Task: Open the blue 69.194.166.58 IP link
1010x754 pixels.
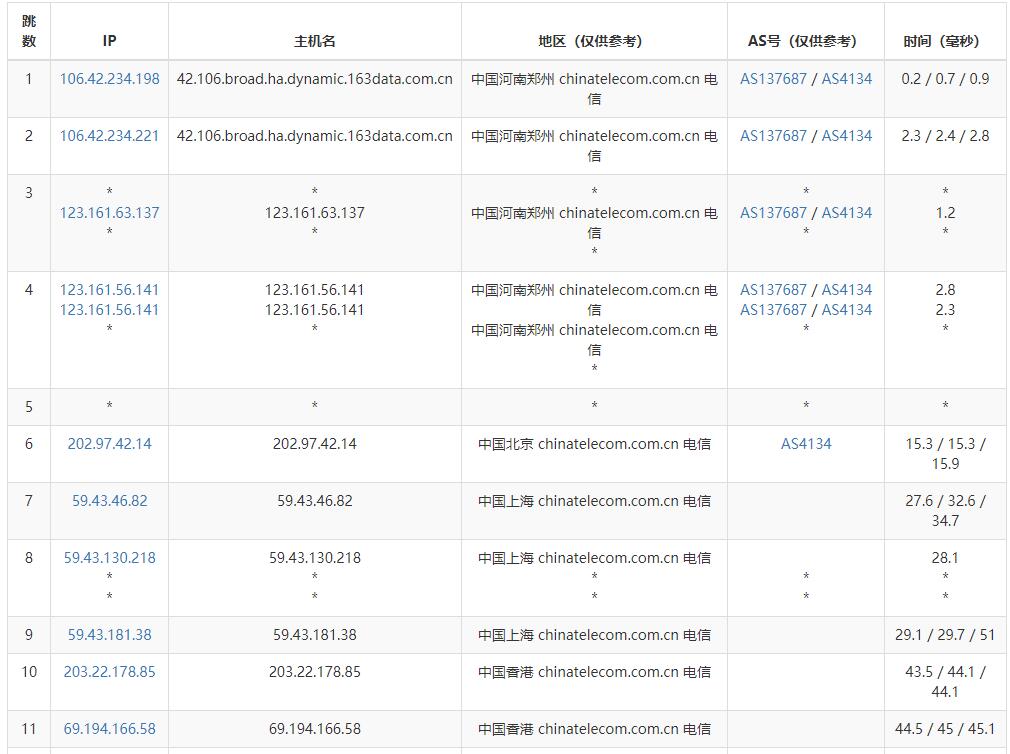Action: pos(110,729)
